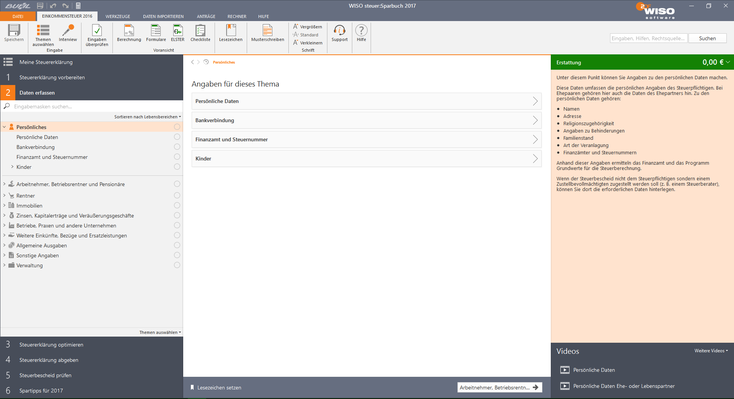Reset font with Standard option
Image resolution: width=734 pixels, height=399 pixels.
pos(306,35)
